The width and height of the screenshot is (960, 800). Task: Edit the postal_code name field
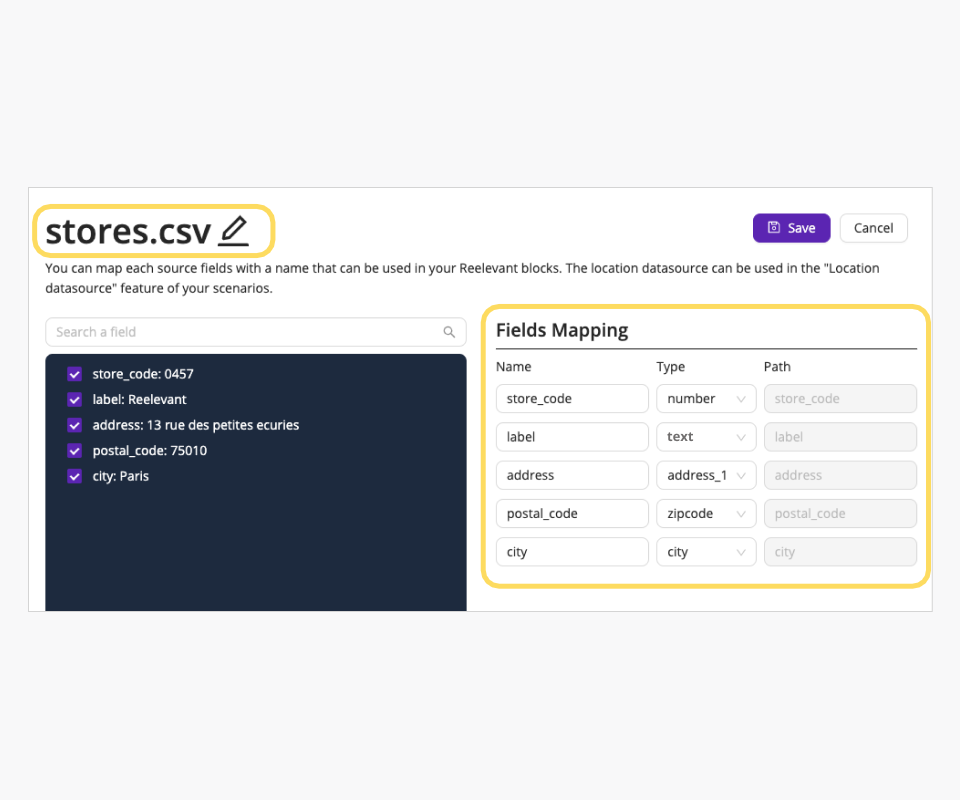click(x=572, y=514)
